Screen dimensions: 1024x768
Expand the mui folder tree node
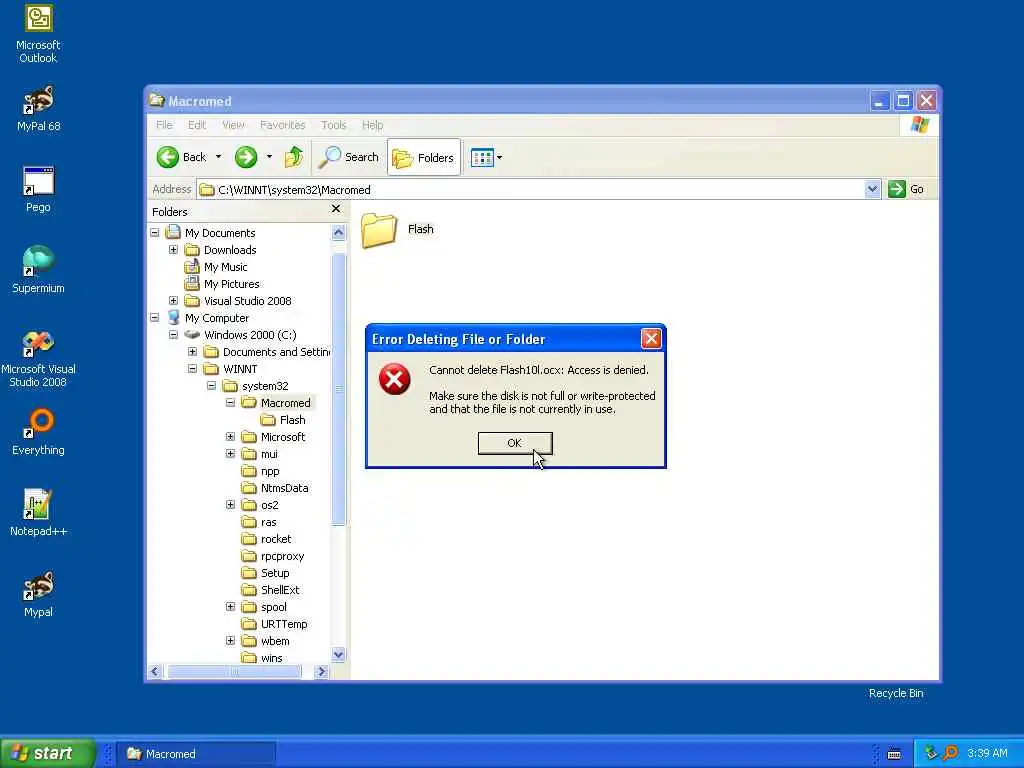click(231, 453)
